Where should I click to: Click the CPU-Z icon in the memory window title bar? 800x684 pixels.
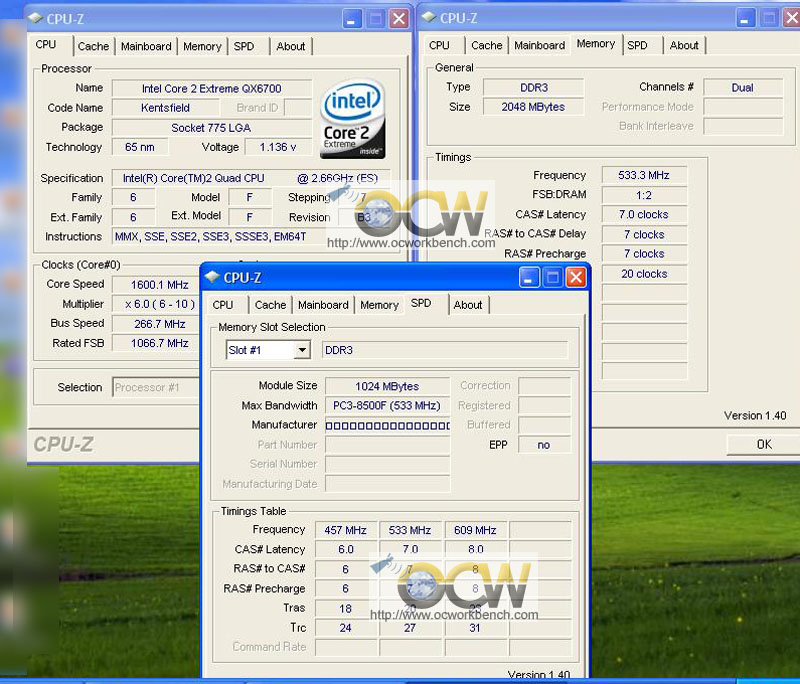tap(430, 17)
